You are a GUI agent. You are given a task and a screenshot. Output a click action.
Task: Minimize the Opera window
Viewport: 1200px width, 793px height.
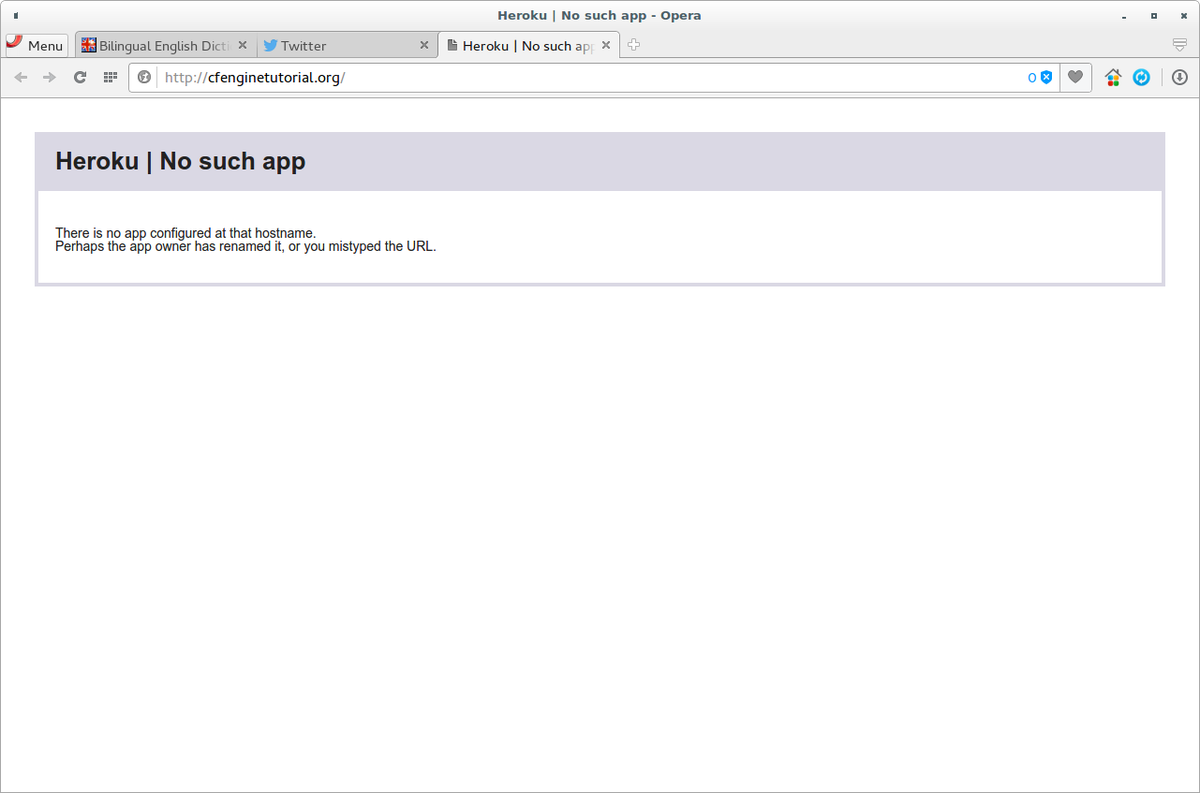click(x=1126, y=16)
